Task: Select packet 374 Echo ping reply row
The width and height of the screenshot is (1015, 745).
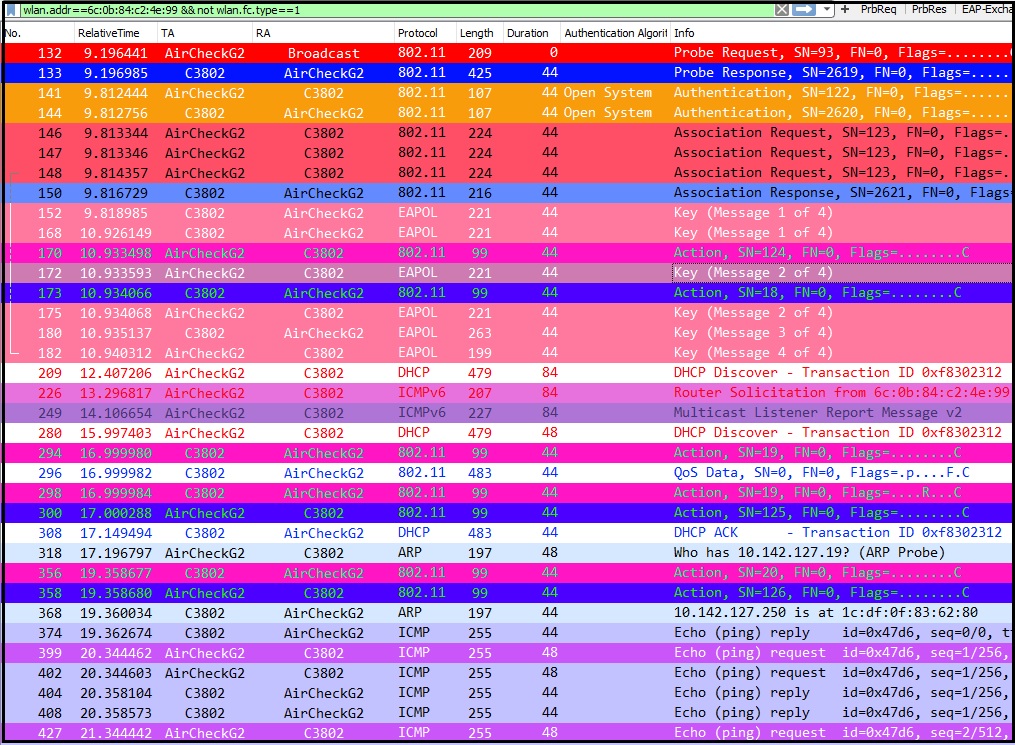Action: 508,633
